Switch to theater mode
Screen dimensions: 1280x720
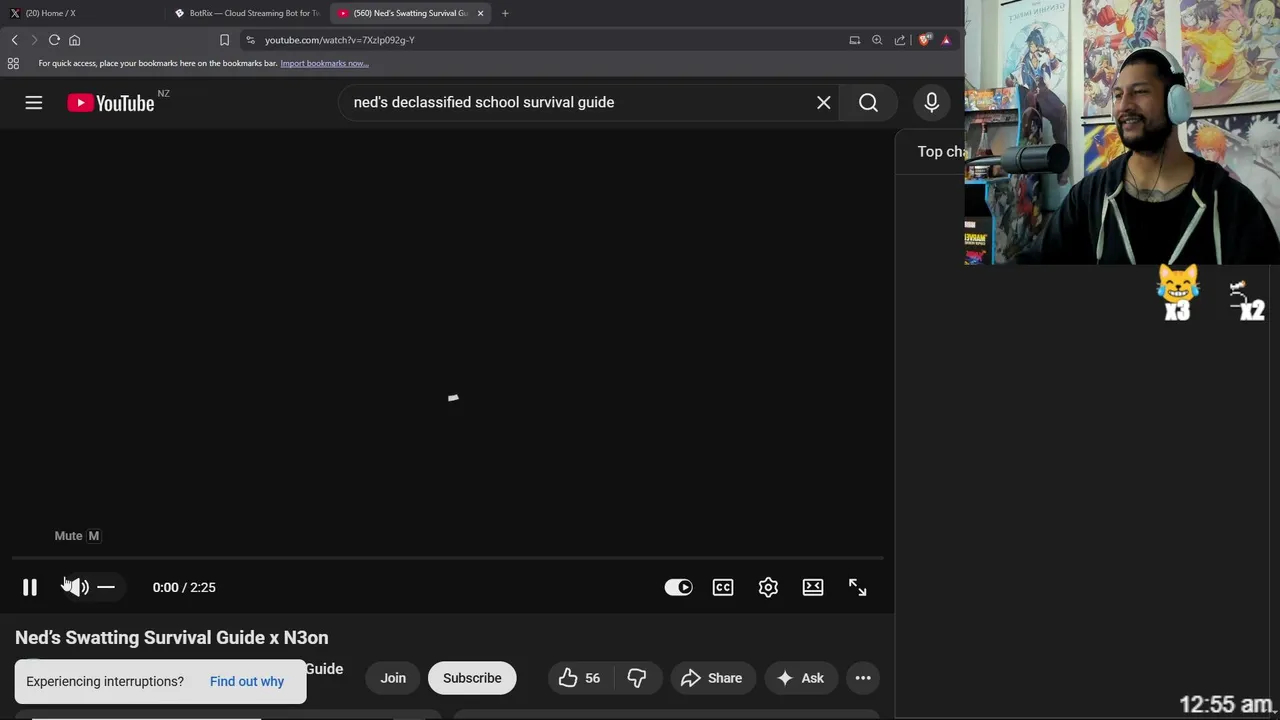(813, 587)
